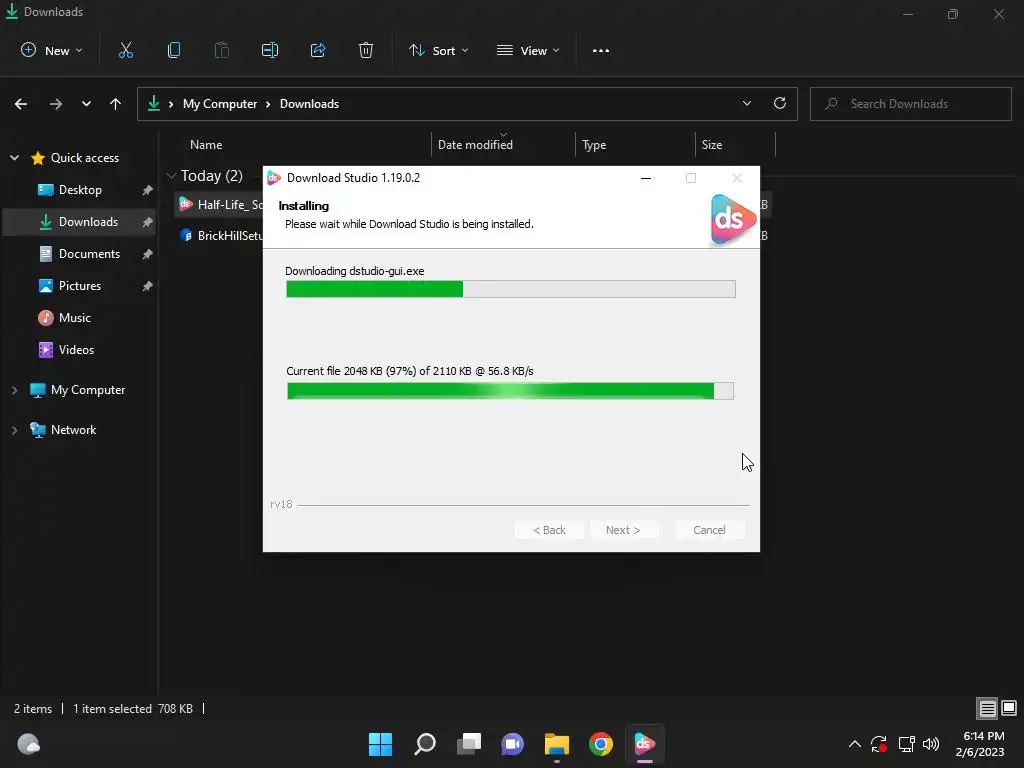Click the Share icon in toolbar
This screenshot has height=768, width=1024.
tap(318, 50)
